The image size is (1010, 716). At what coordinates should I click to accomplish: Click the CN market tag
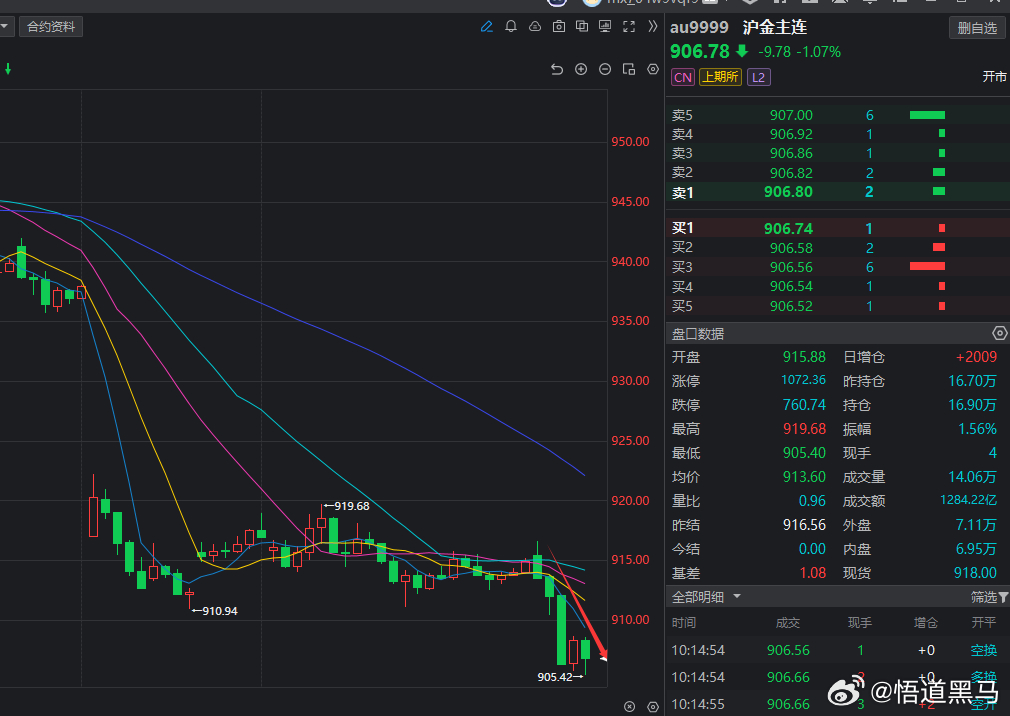pos(683,77)
